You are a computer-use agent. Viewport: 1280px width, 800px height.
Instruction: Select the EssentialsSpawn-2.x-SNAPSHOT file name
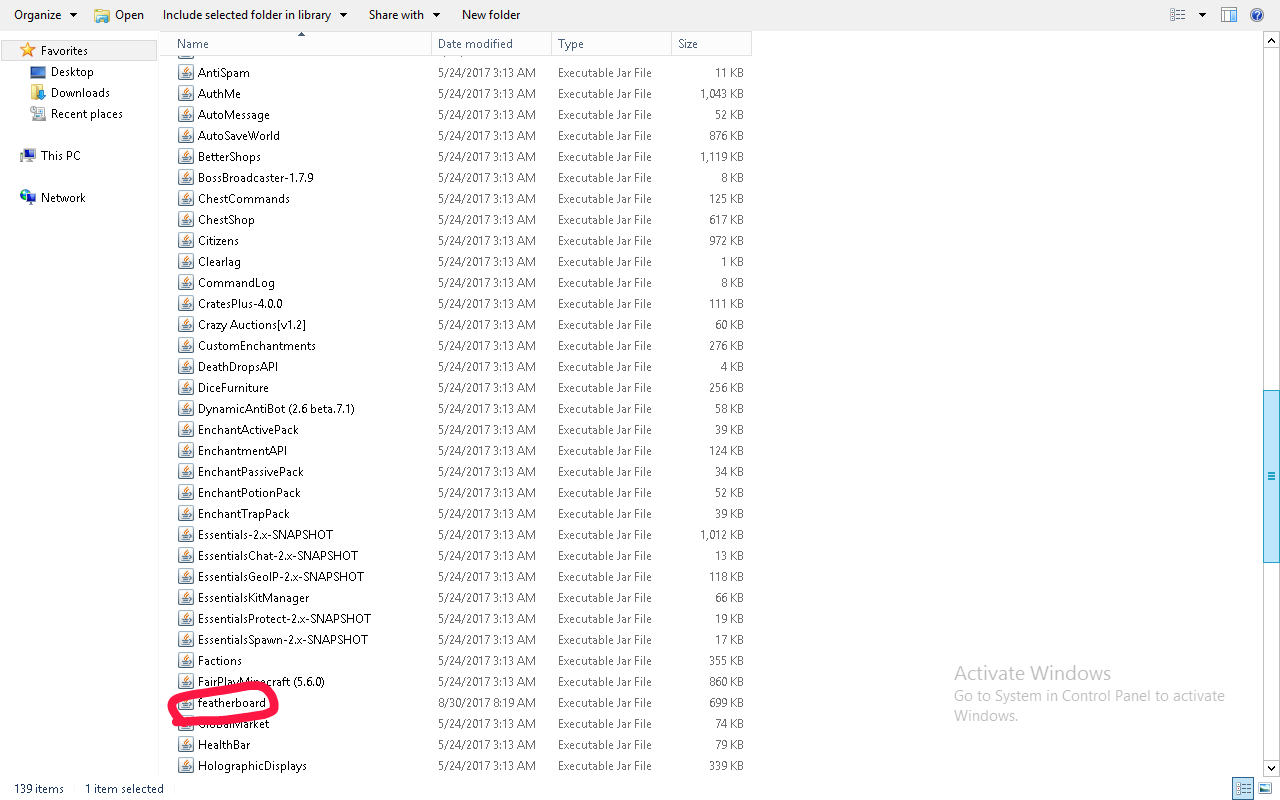283,640
